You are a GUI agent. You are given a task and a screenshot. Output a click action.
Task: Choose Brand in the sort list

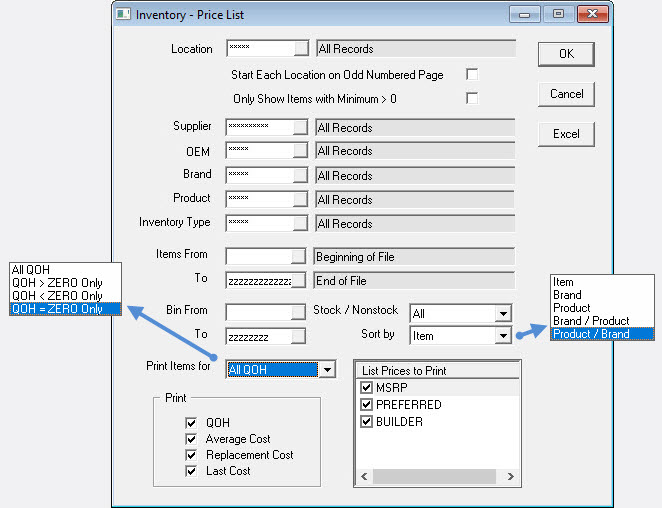(602, 295)
